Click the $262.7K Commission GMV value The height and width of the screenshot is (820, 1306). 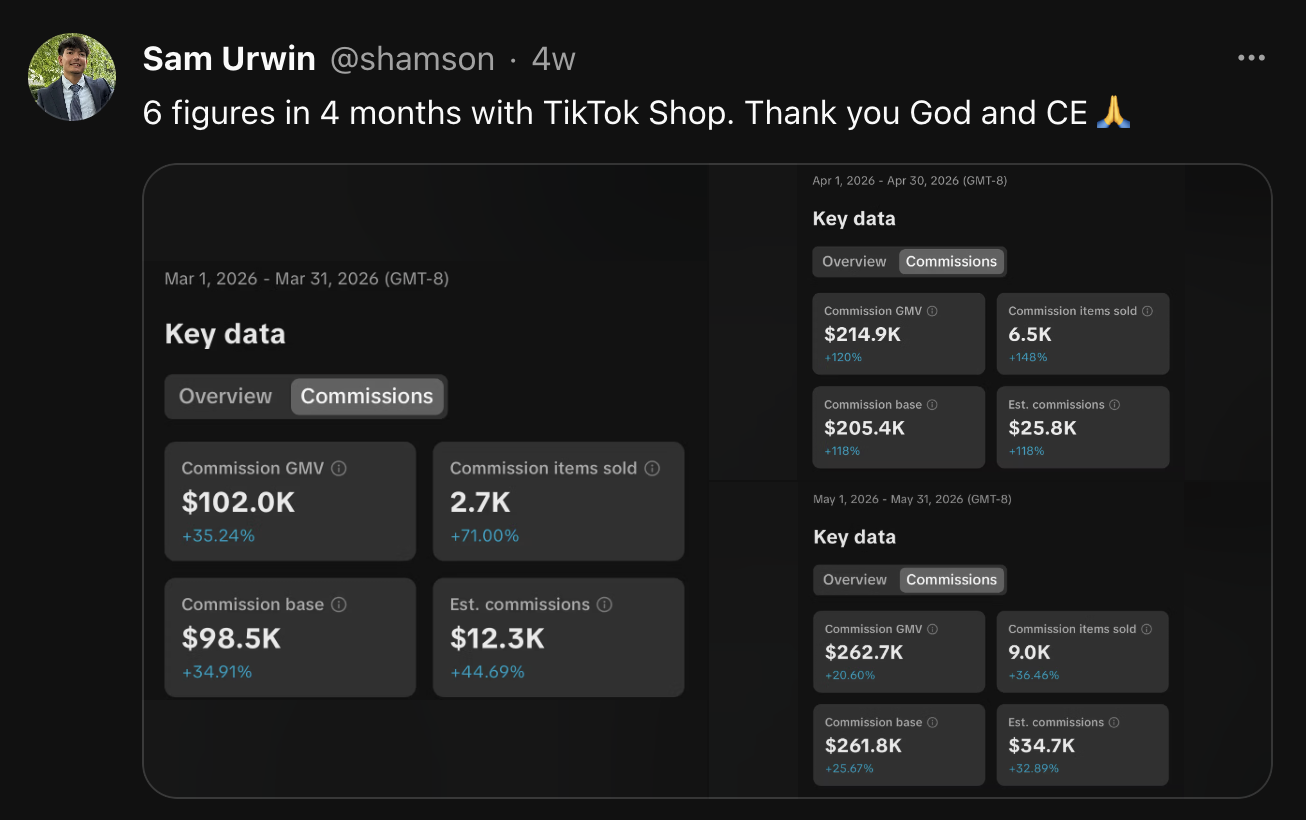[x=864, y=653]
